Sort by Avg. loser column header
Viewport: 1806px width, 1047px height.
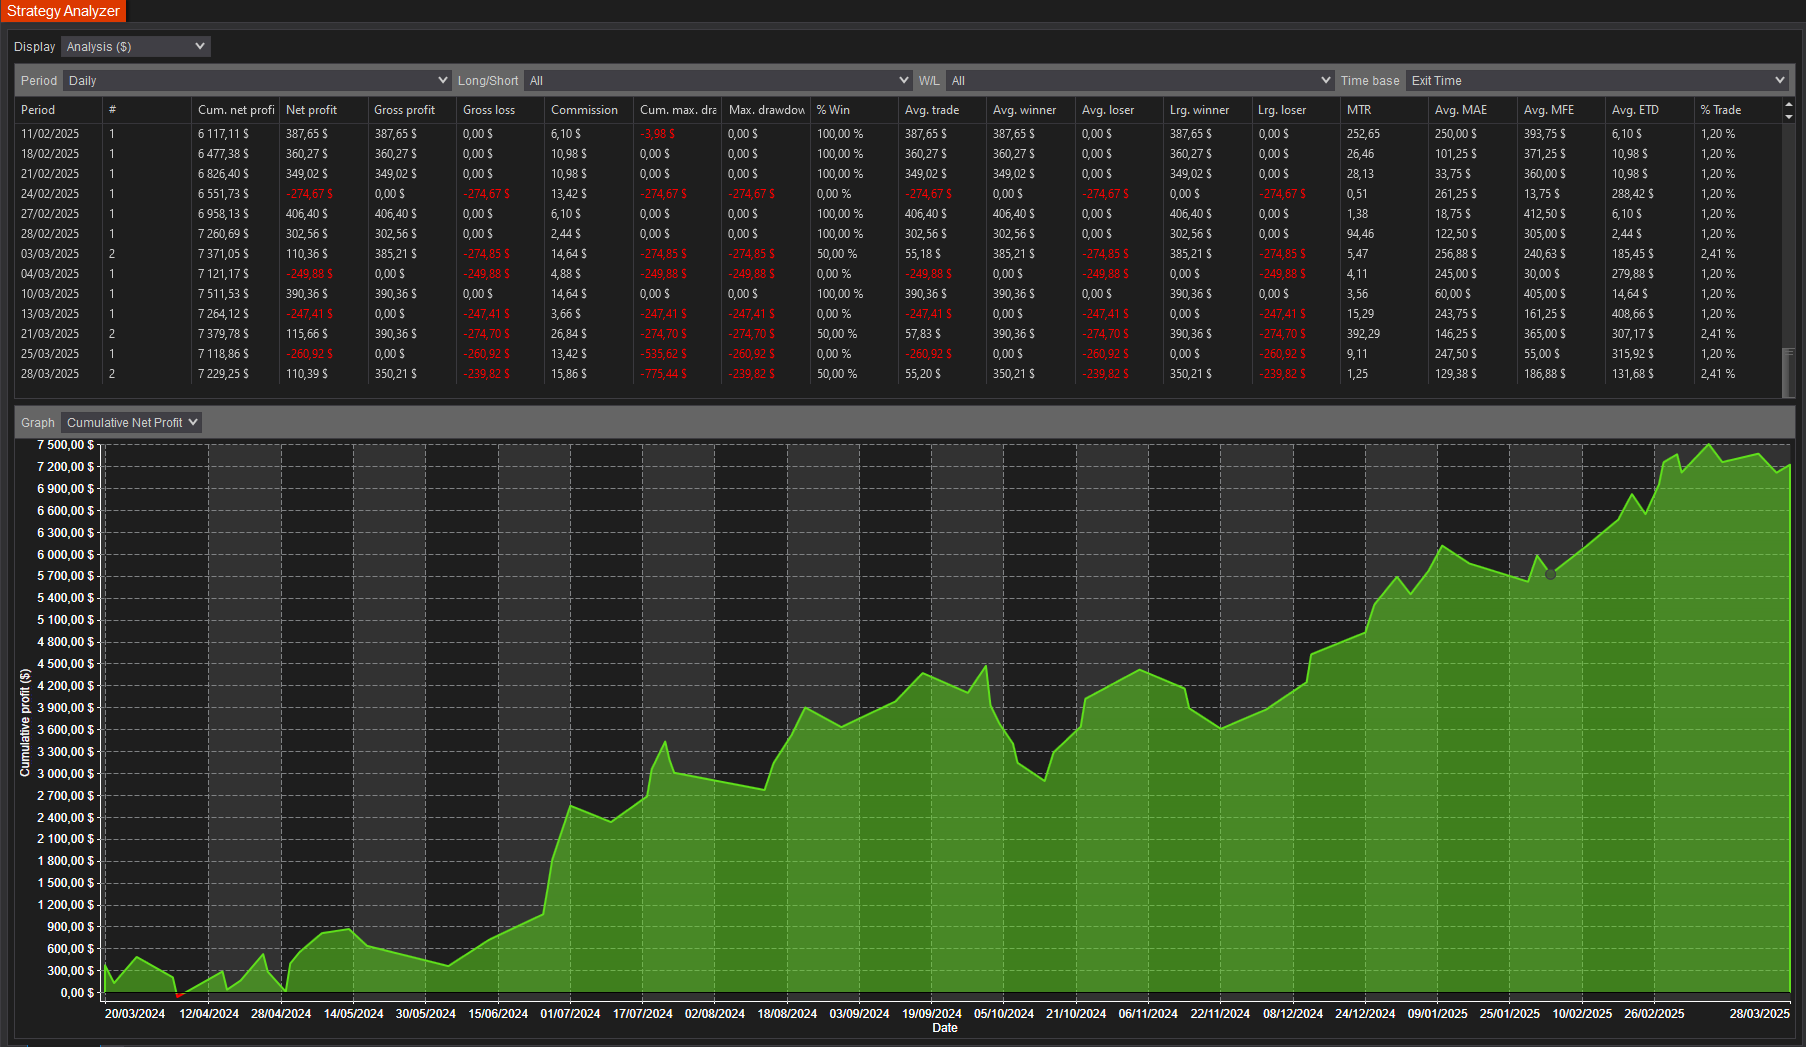[1119, 110]
